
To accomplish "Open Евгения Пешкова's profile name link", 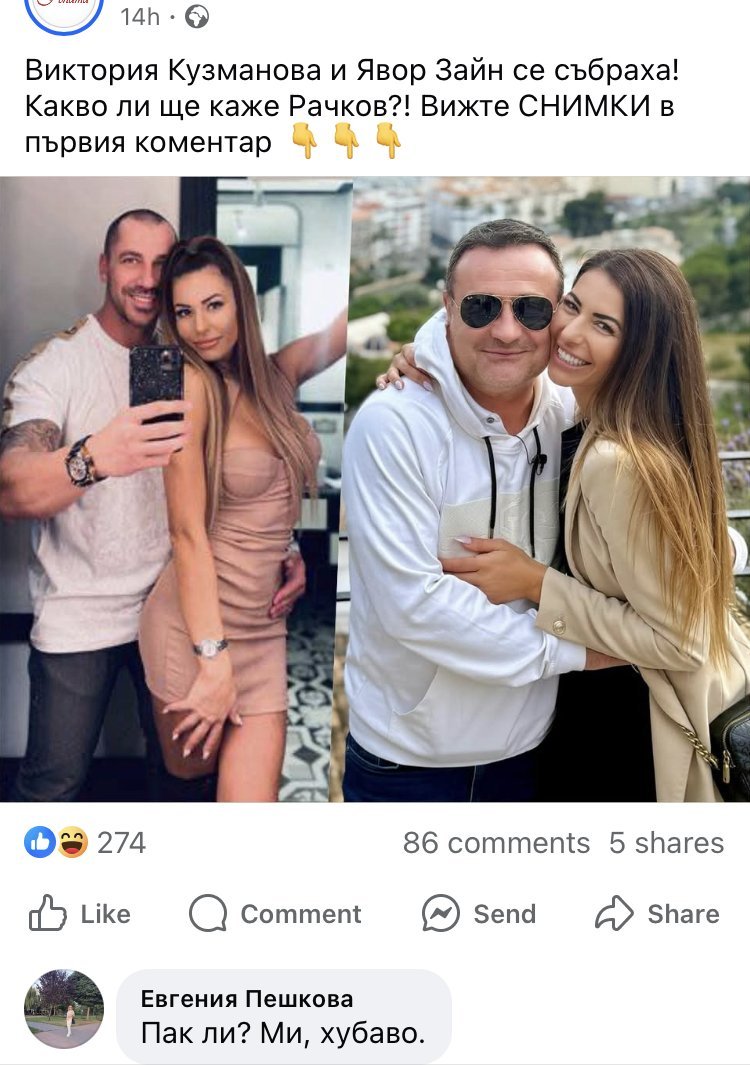I will [247, 999].
